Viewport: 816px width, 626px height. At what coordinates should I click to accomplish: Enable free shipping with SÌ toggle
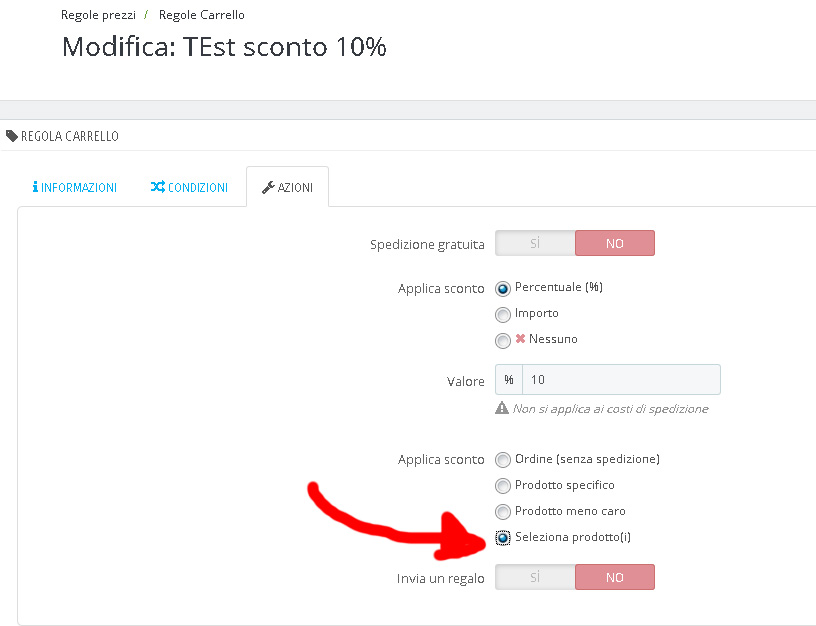(535, 243)
